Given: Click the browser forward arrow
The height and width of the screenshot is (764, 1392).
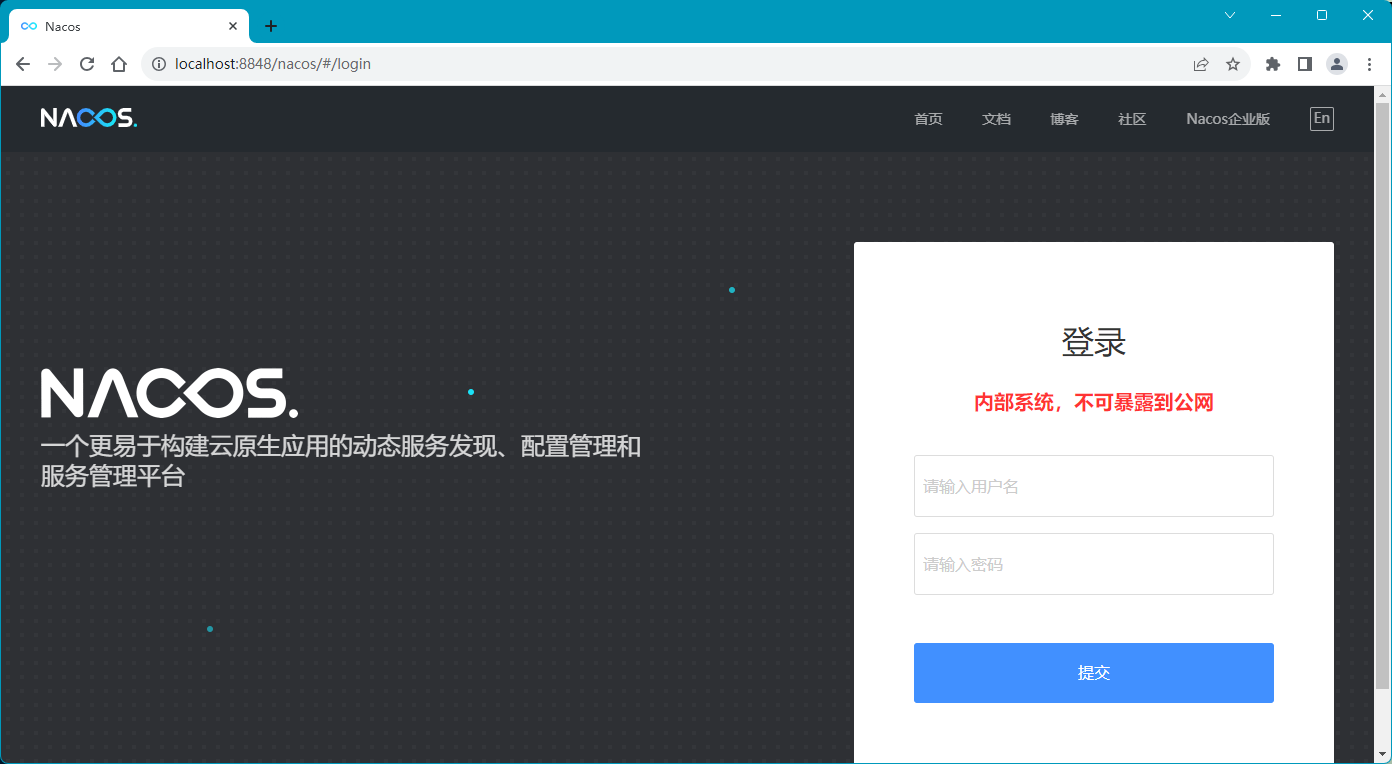Looking at the screenshot, I should [55, 64].
